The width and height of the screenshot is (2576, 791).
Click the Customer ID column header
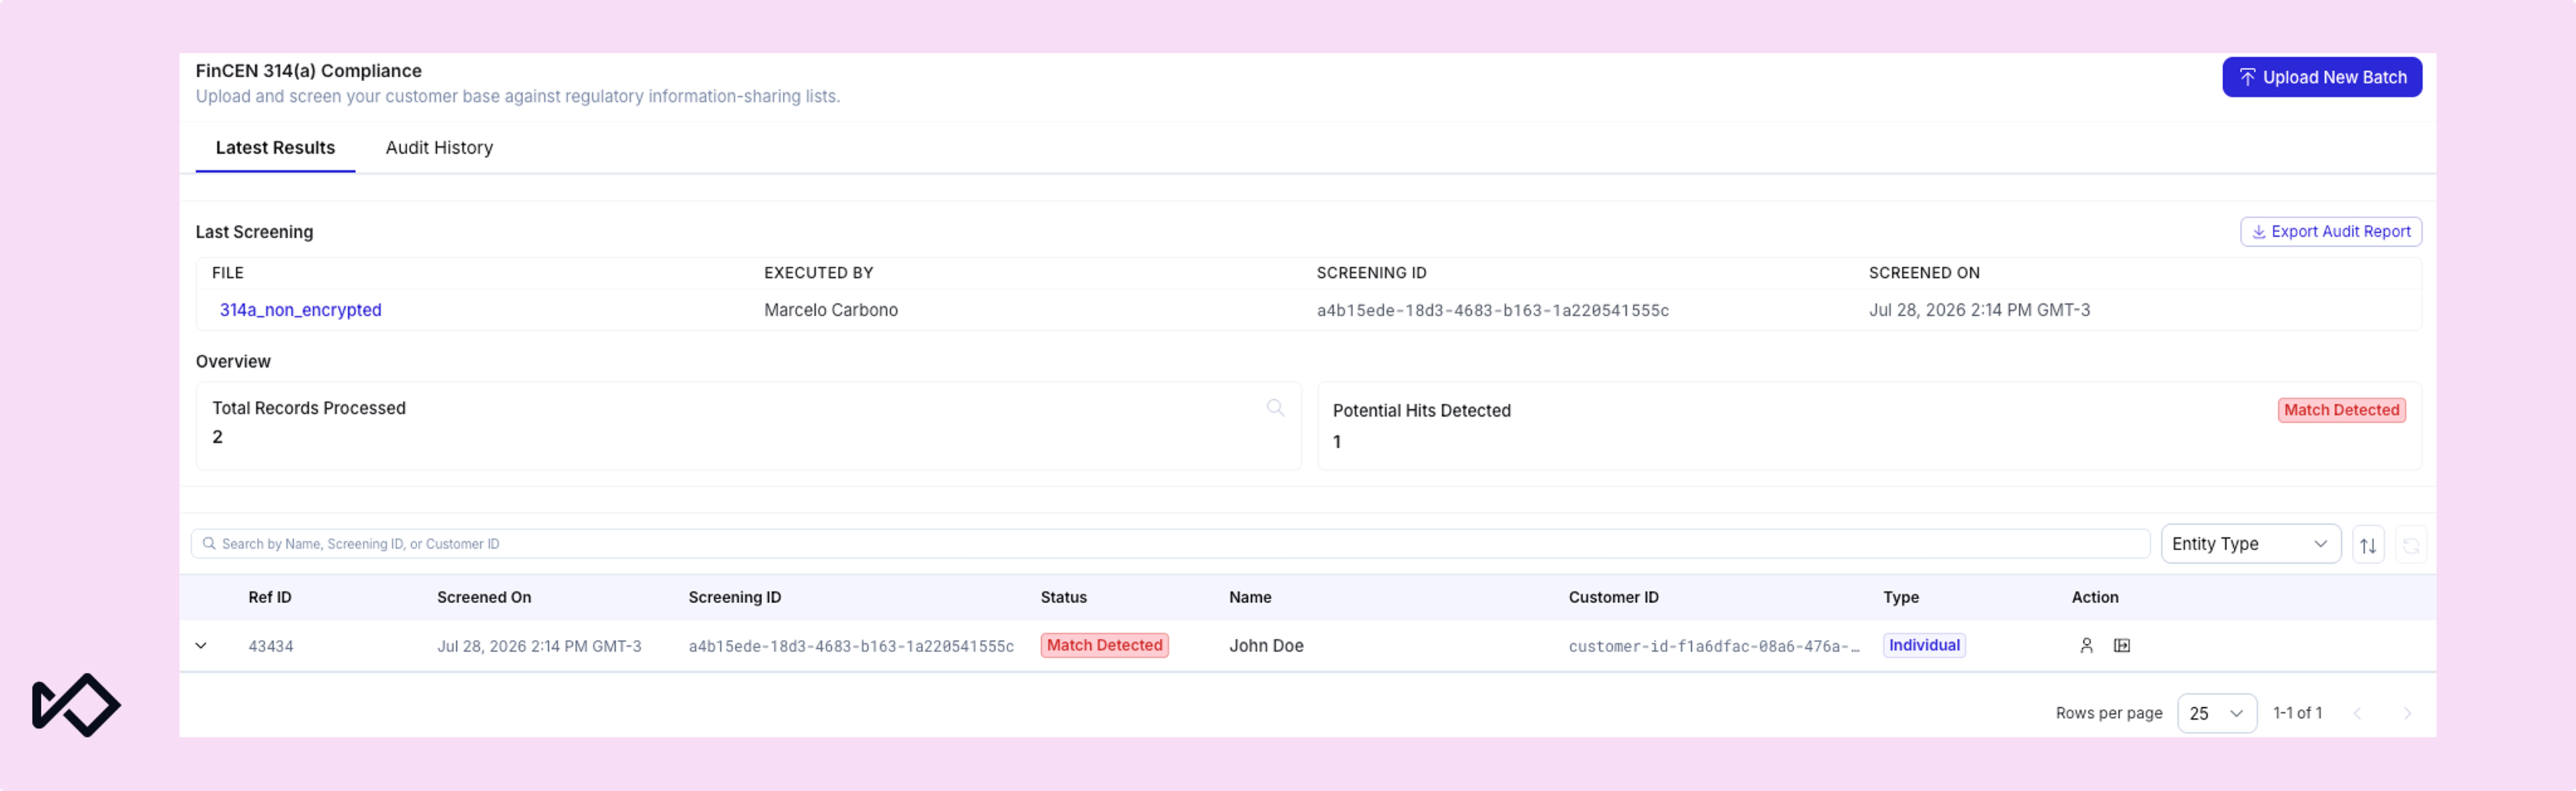point(1613,597)
